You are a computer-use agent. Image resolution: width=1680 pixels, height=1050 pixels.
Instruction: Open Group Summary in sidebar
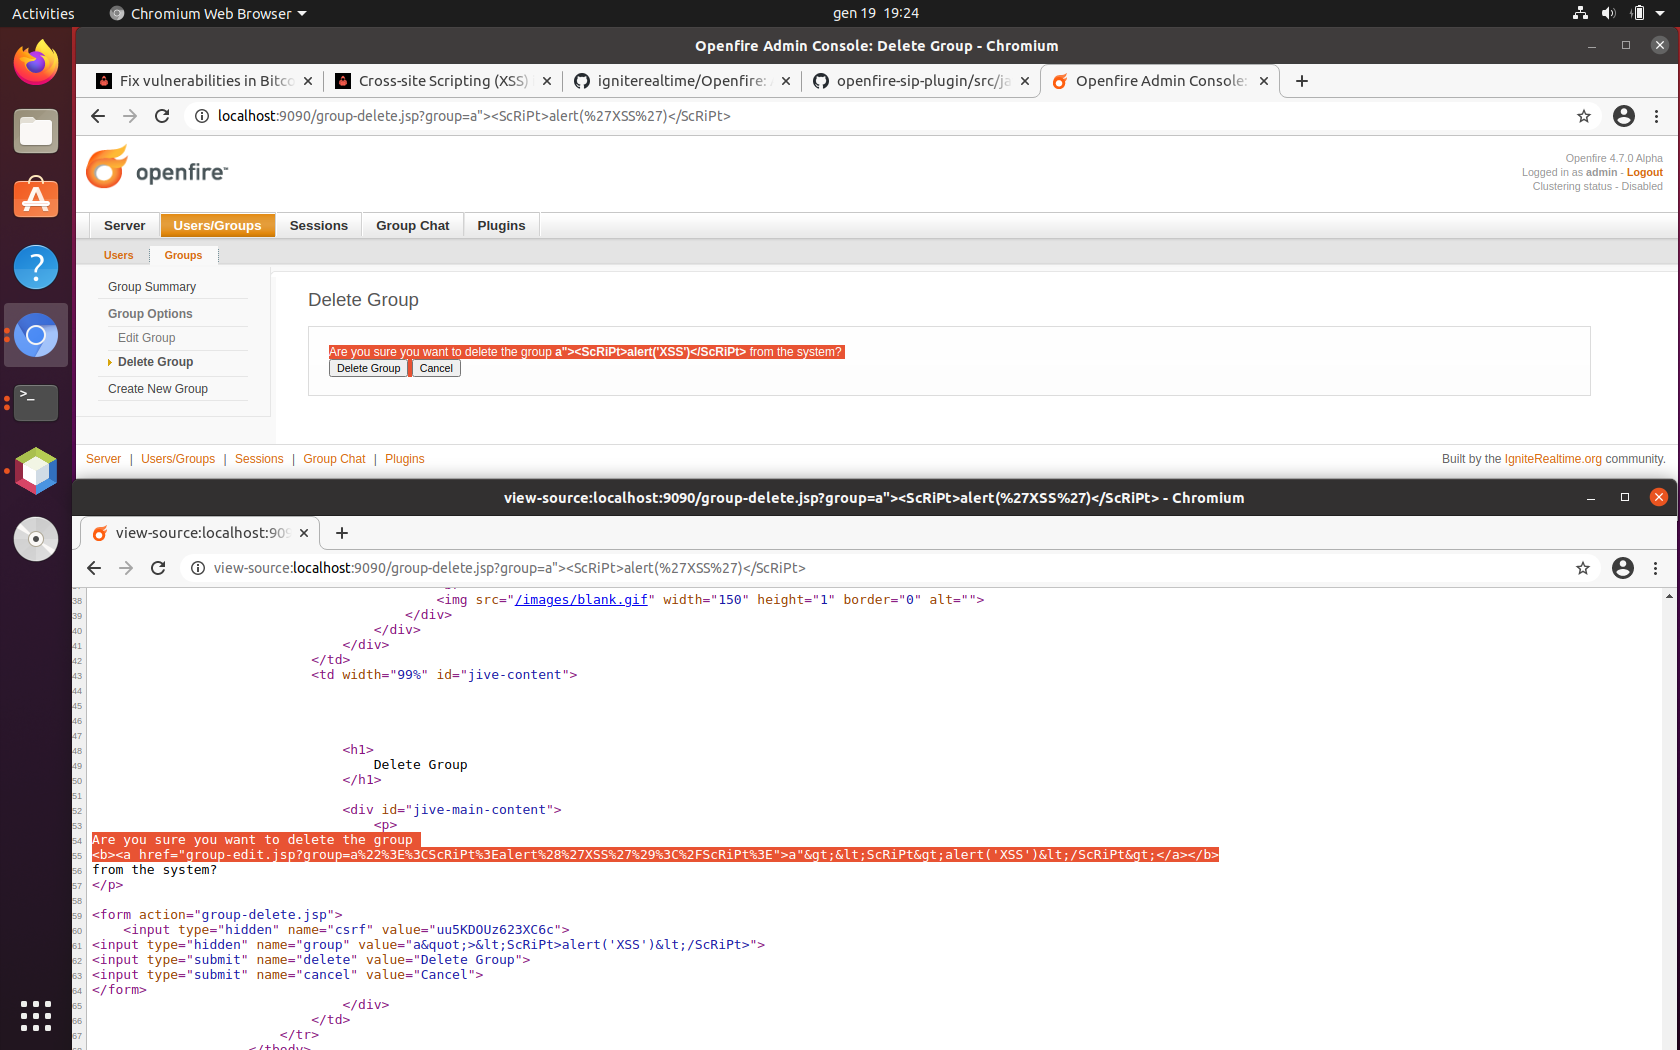152,287
